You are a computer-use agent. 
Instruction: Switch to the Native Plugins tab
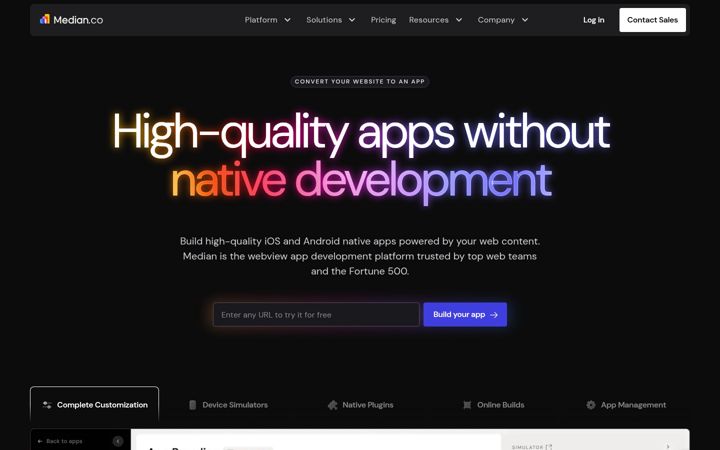[x=360, y=405]
